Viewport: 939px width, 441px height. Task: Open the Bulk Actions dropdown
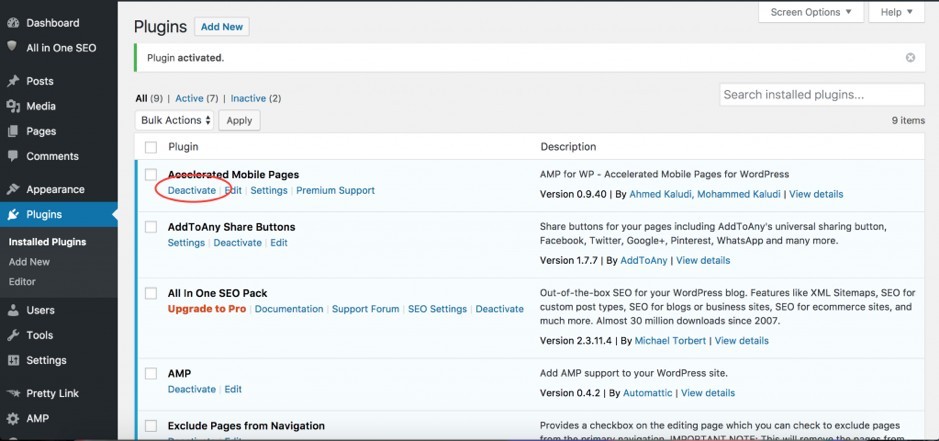(x=174, y=120)
